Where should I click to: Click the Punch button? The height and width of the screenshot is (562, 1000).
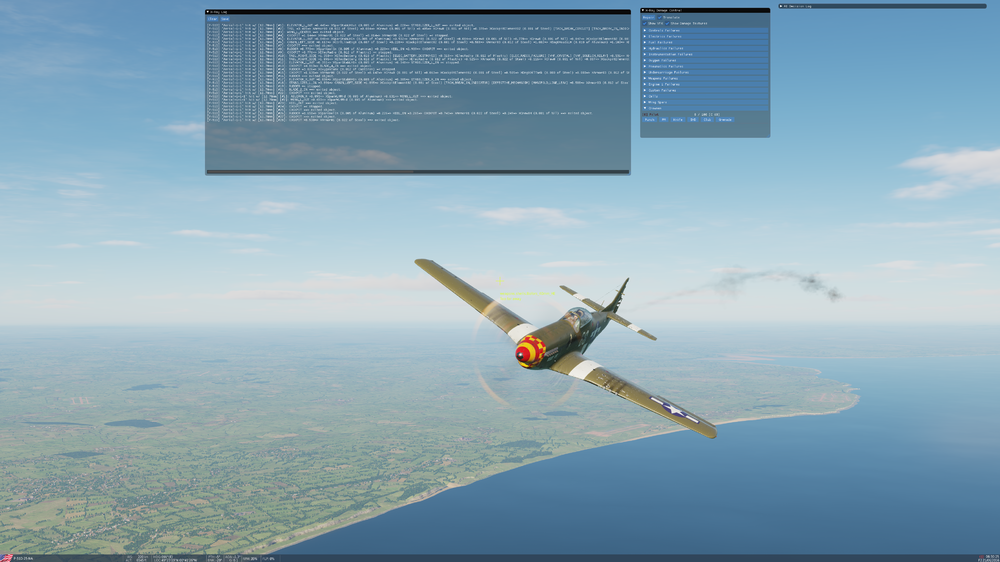click(649, 119)
